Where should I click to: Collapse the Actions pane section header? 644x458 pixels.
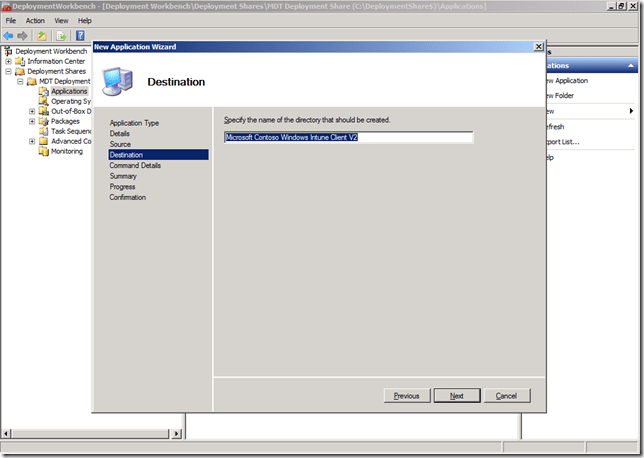630,66
